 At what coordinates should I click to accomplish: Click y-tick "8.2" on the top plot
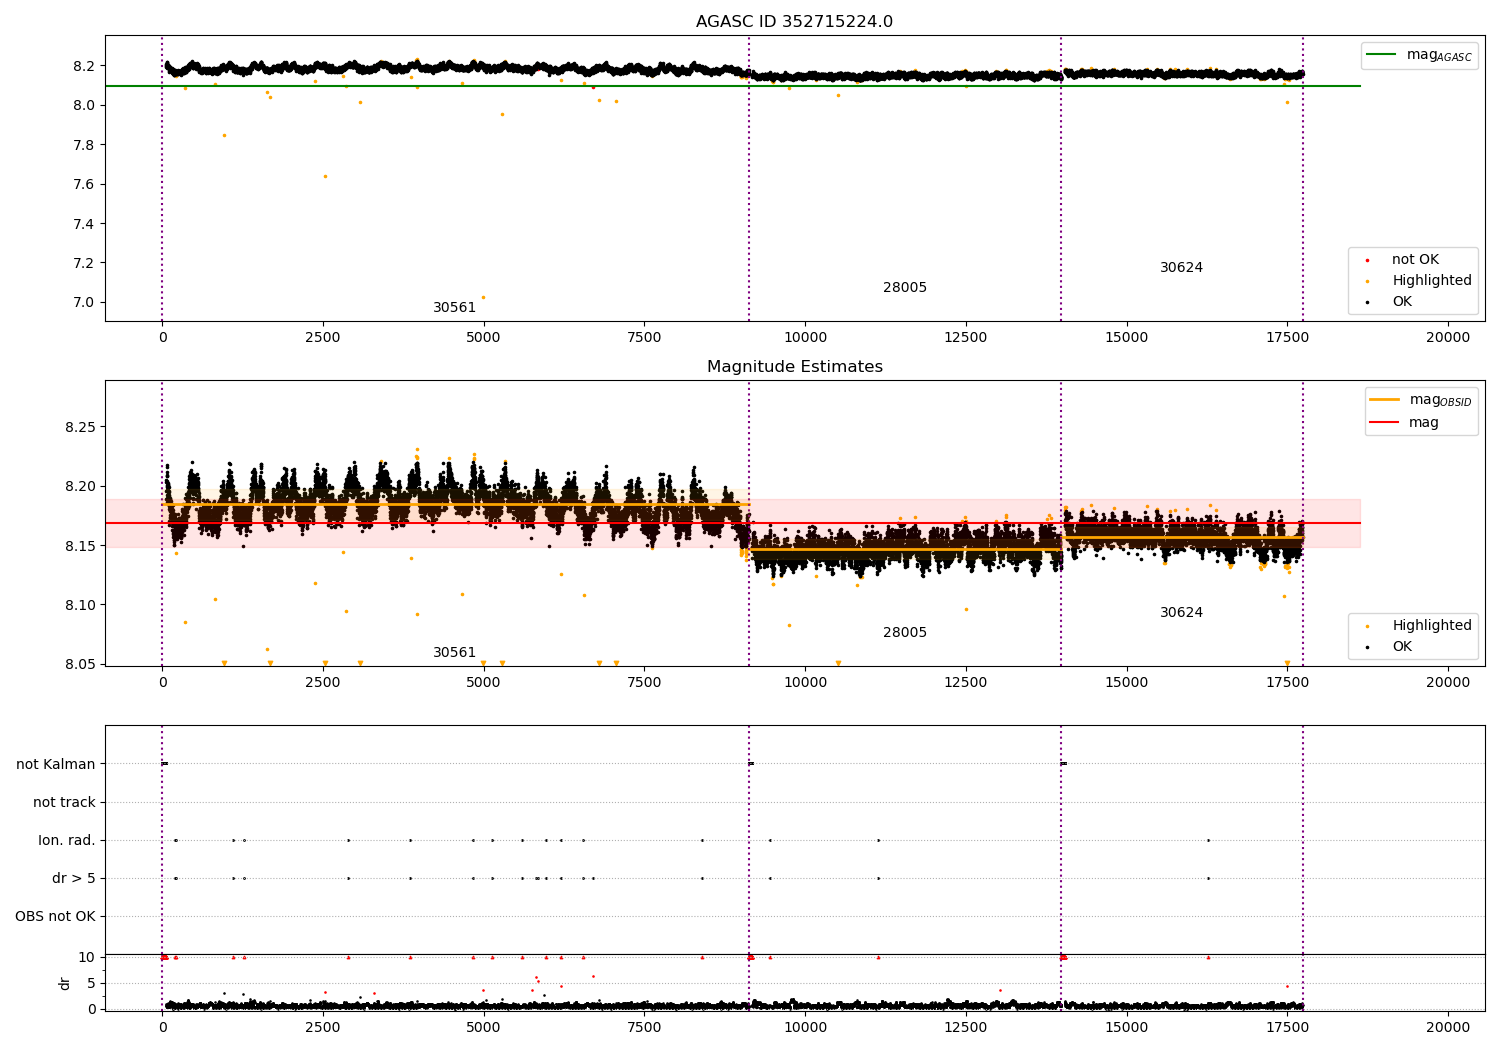point(84,66)
